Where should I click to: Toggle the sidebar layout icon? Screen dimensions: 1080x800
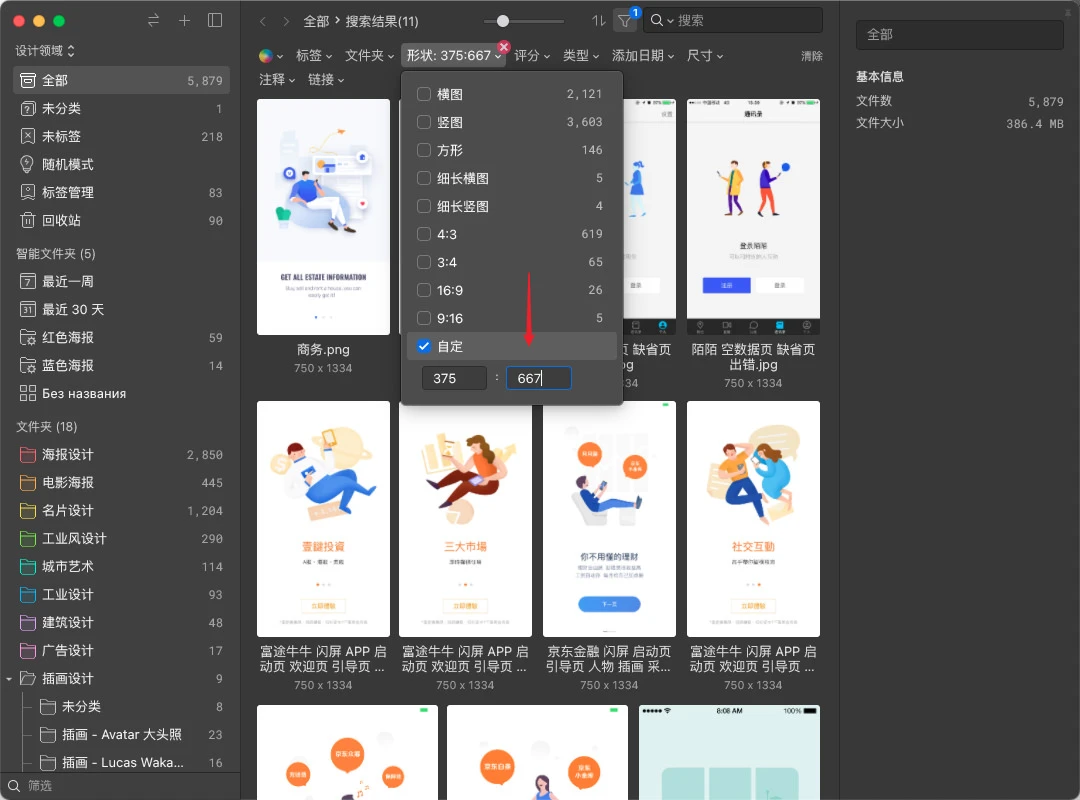[215, 21]
